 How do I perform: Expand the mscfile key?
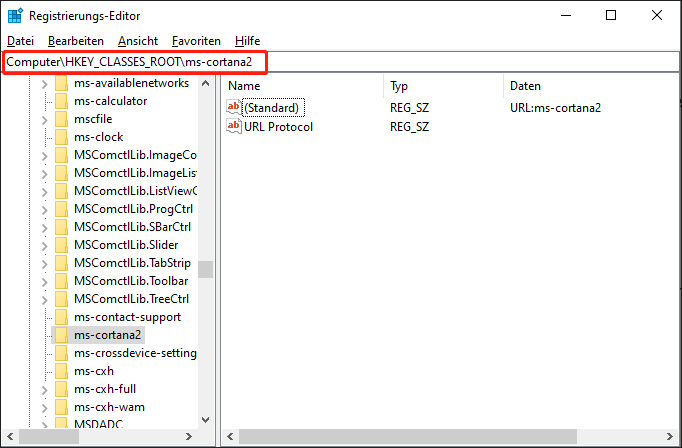(x=44, y=120)
